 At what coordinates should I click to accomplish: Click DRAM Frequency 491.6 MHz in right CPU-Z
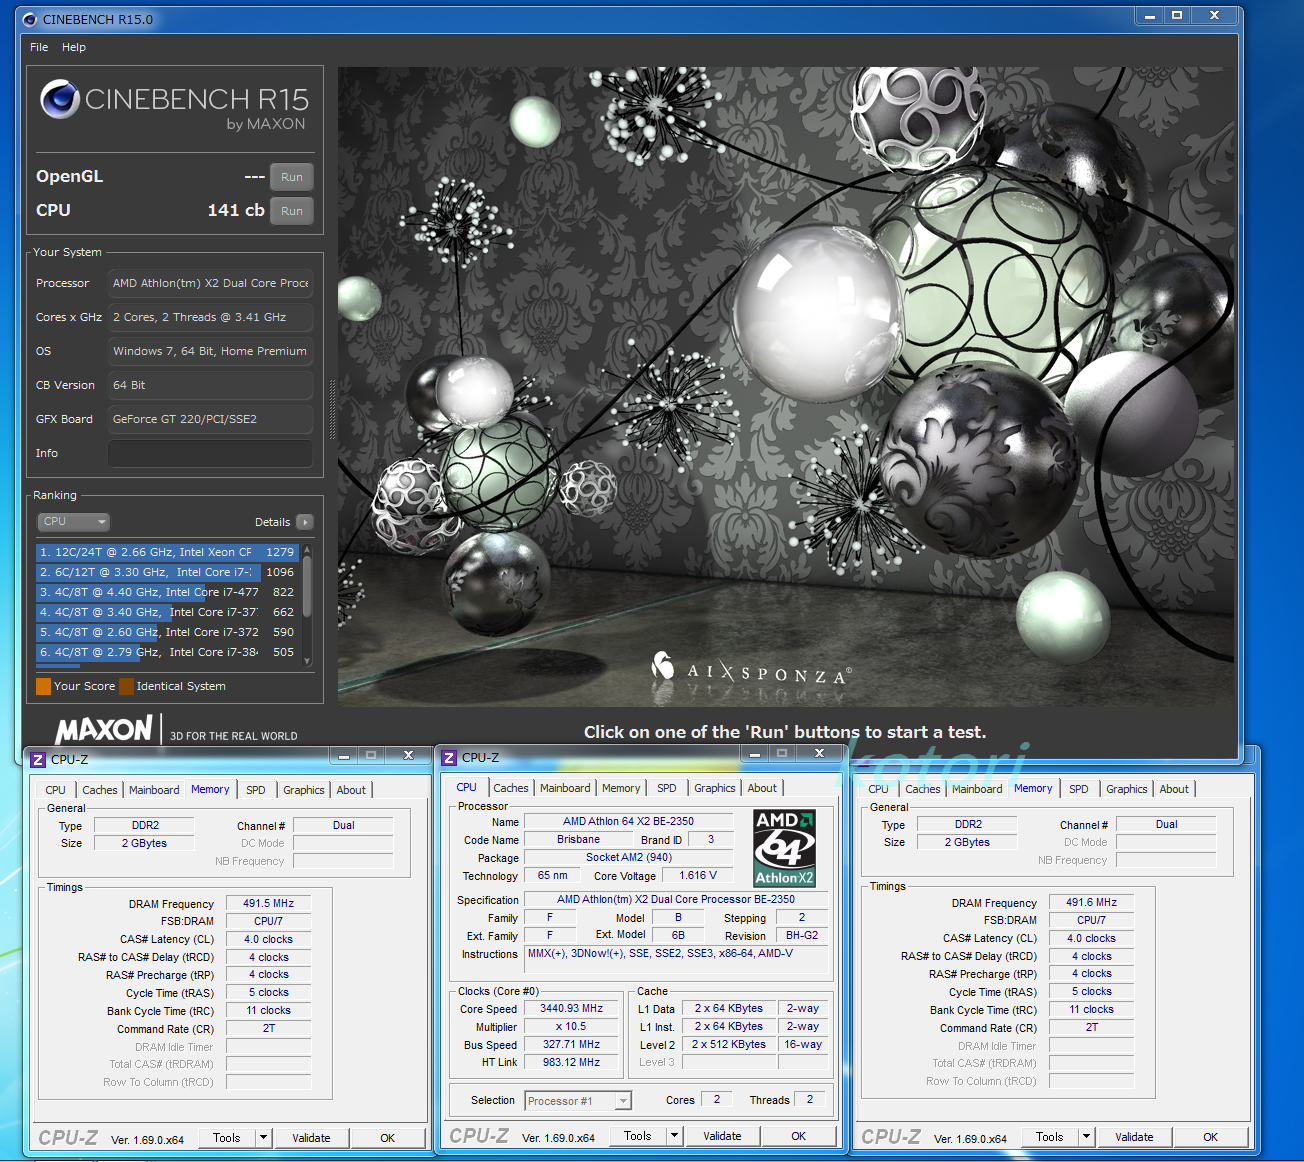tap(1092, 902)
